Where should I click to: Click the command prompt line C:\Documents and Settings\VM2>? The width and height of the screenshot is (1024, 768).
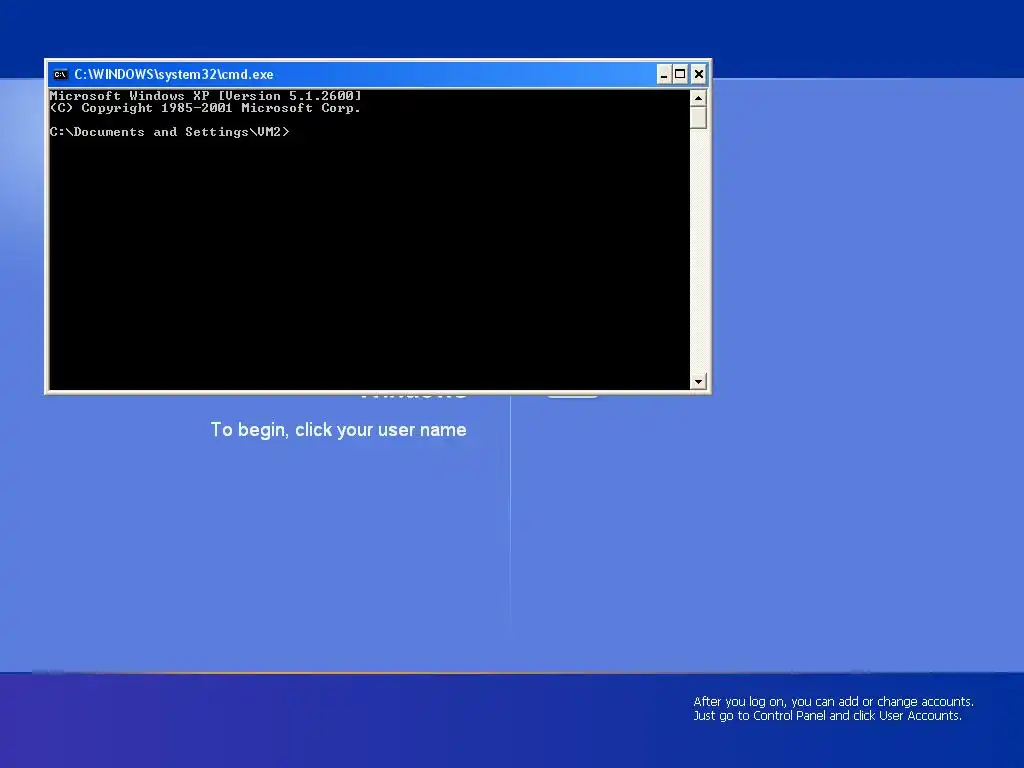click(x=169, y=132)
